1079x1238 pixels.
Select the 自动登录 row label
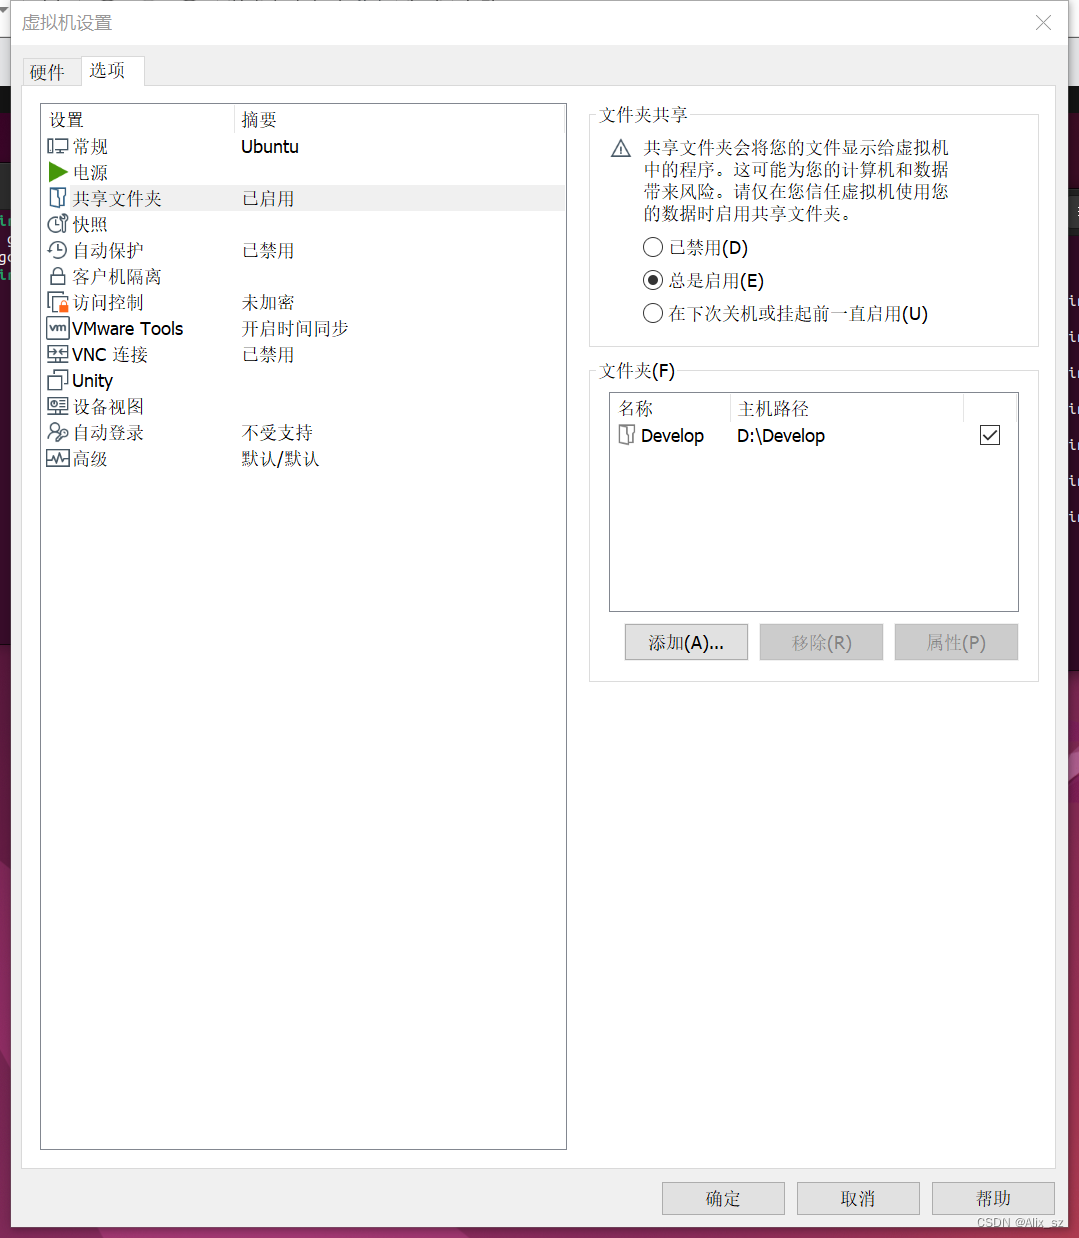108,432
